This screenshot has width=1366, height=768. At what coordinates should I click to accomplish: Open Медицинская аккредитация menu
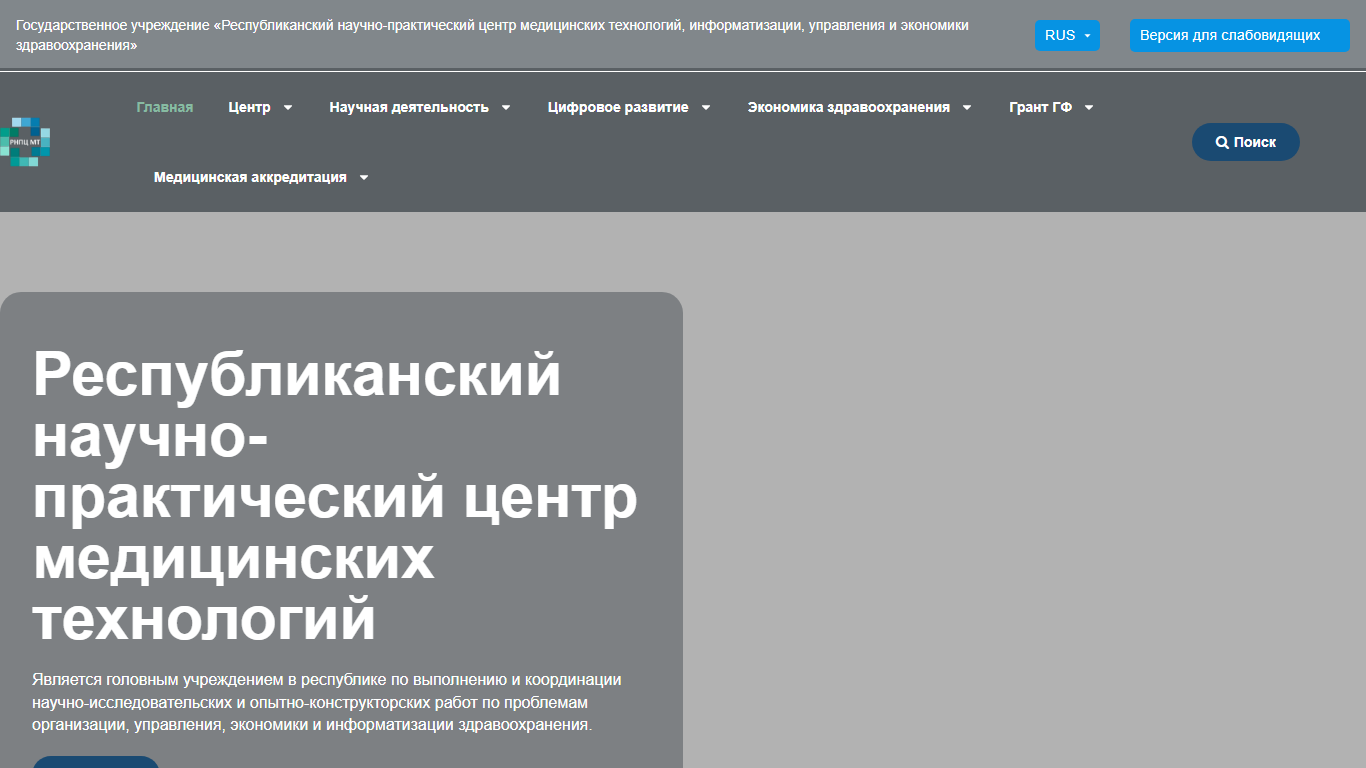(x=250, y=177)
